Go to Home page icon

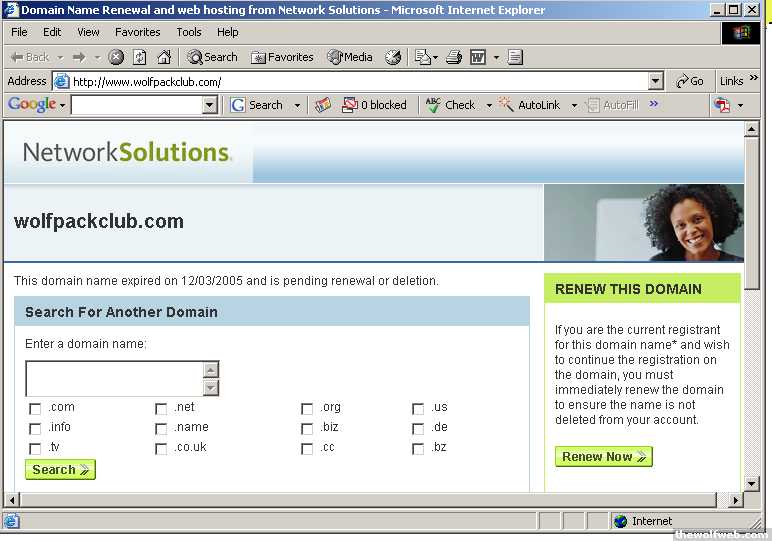click(x=164, y=57)
